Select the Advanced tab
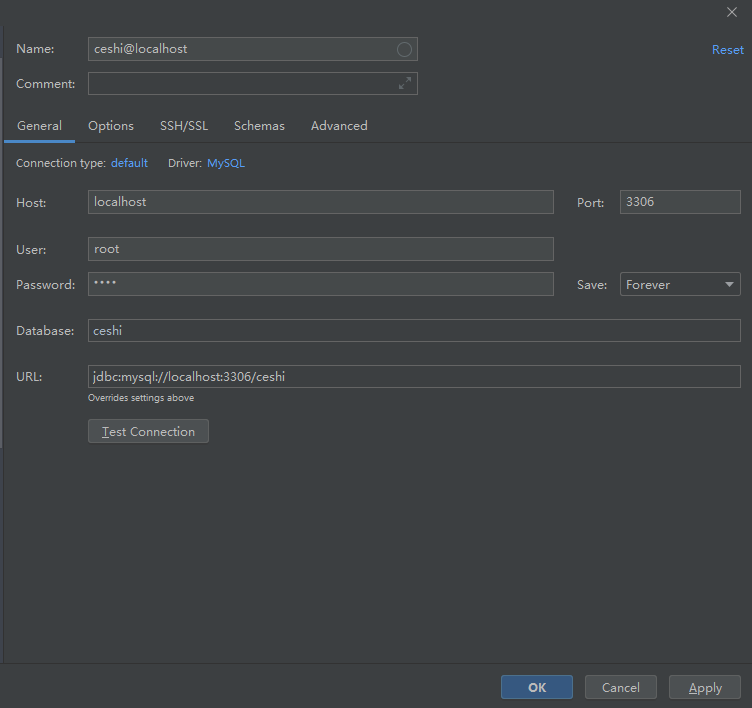The width and height of the screenshot is (752, 708). [x=339, y=126]
